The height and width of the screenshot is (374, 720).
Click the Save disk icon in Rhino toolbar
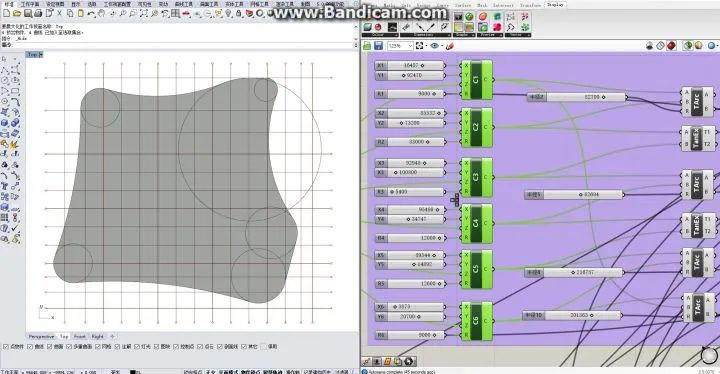pyautogui.click(x=28, y=13)
